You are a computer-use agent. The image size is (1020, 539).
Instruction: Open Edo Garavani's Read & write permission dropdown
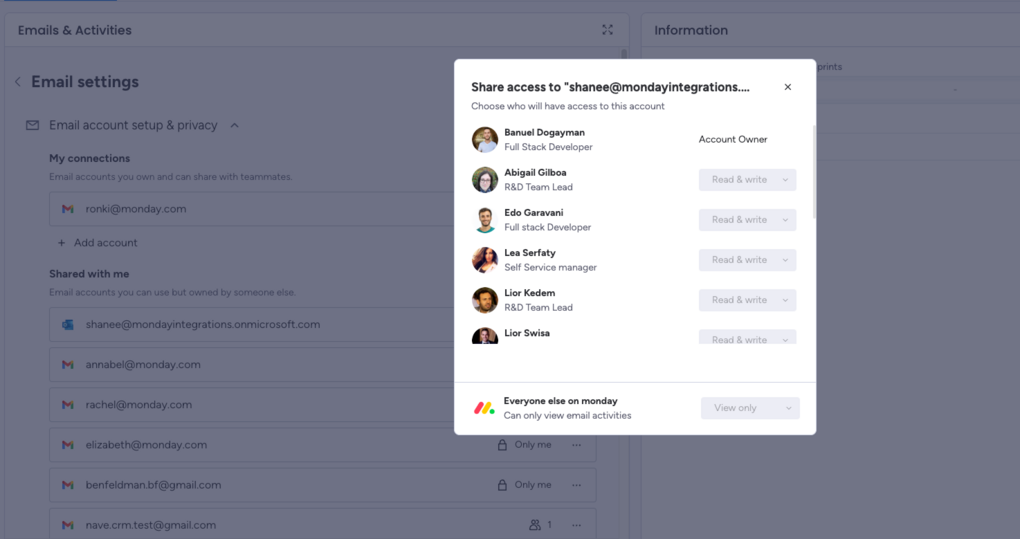[x=747, y=220]
